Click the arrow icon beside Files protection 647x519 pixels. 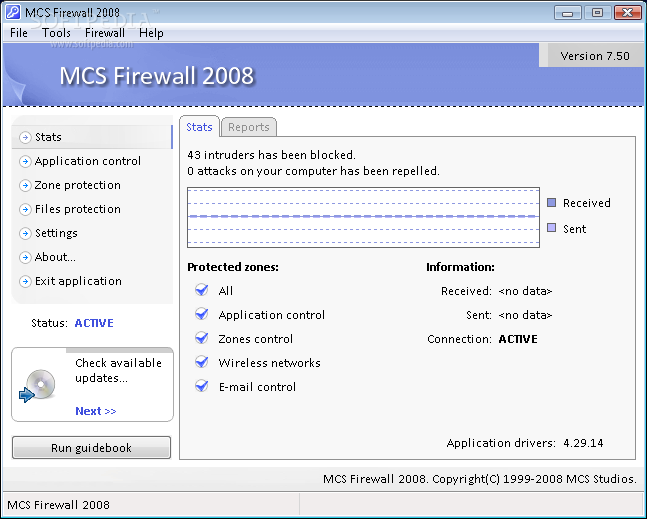pyautogui.click(x=25, y=209)
